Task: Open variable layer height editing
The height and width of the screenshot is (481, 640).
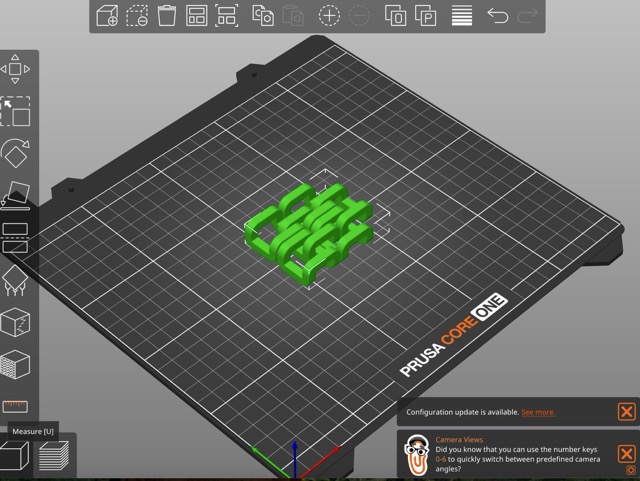Action: click(x=461, y=15)
